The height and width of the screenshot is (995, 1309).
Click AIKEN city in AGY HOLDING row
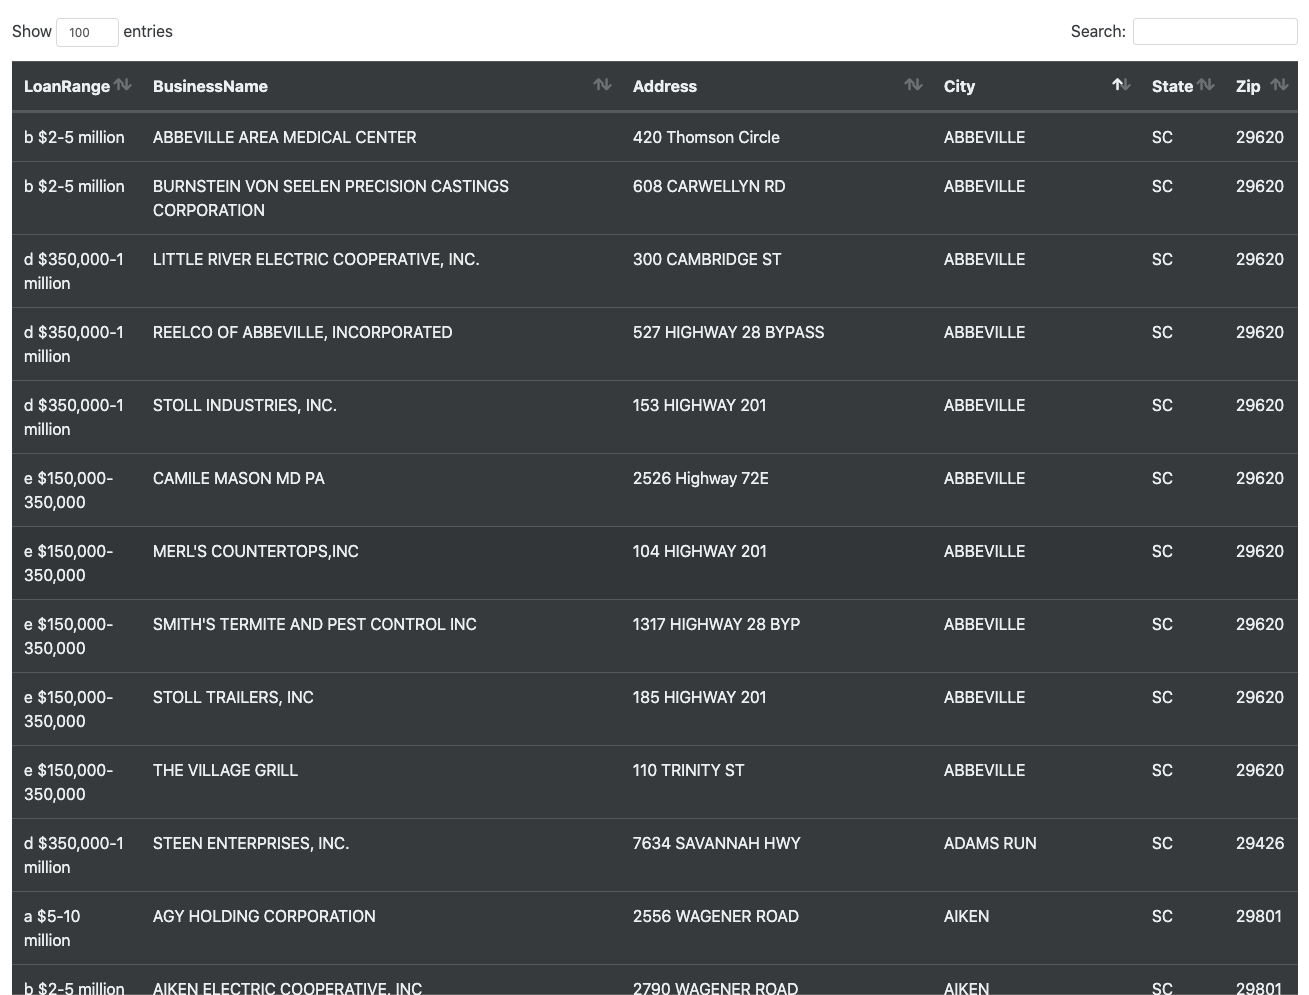click(x=966, y=916)
